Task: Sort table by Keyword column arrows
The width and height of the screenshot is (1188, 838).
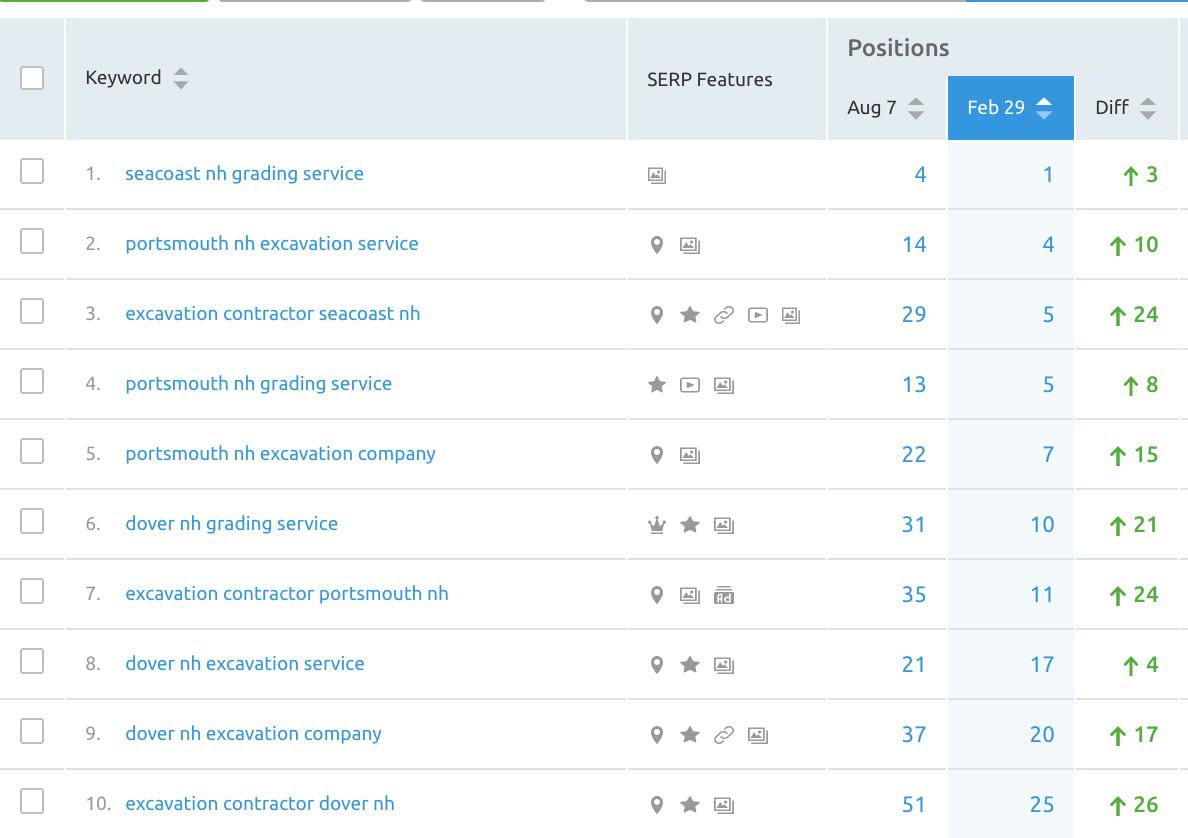Action: tap(180, 78)
